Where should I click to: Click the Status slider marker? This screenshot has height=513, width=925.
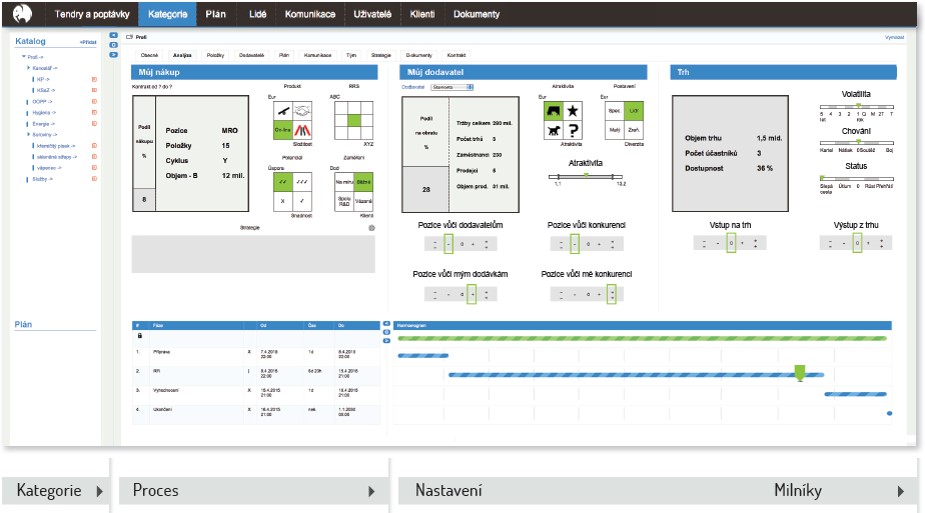click(x=822, y=177)
